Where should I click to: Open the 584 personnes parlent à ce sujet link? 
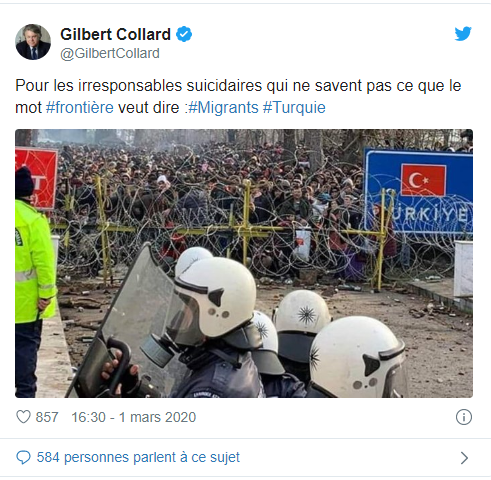point(138,458)
